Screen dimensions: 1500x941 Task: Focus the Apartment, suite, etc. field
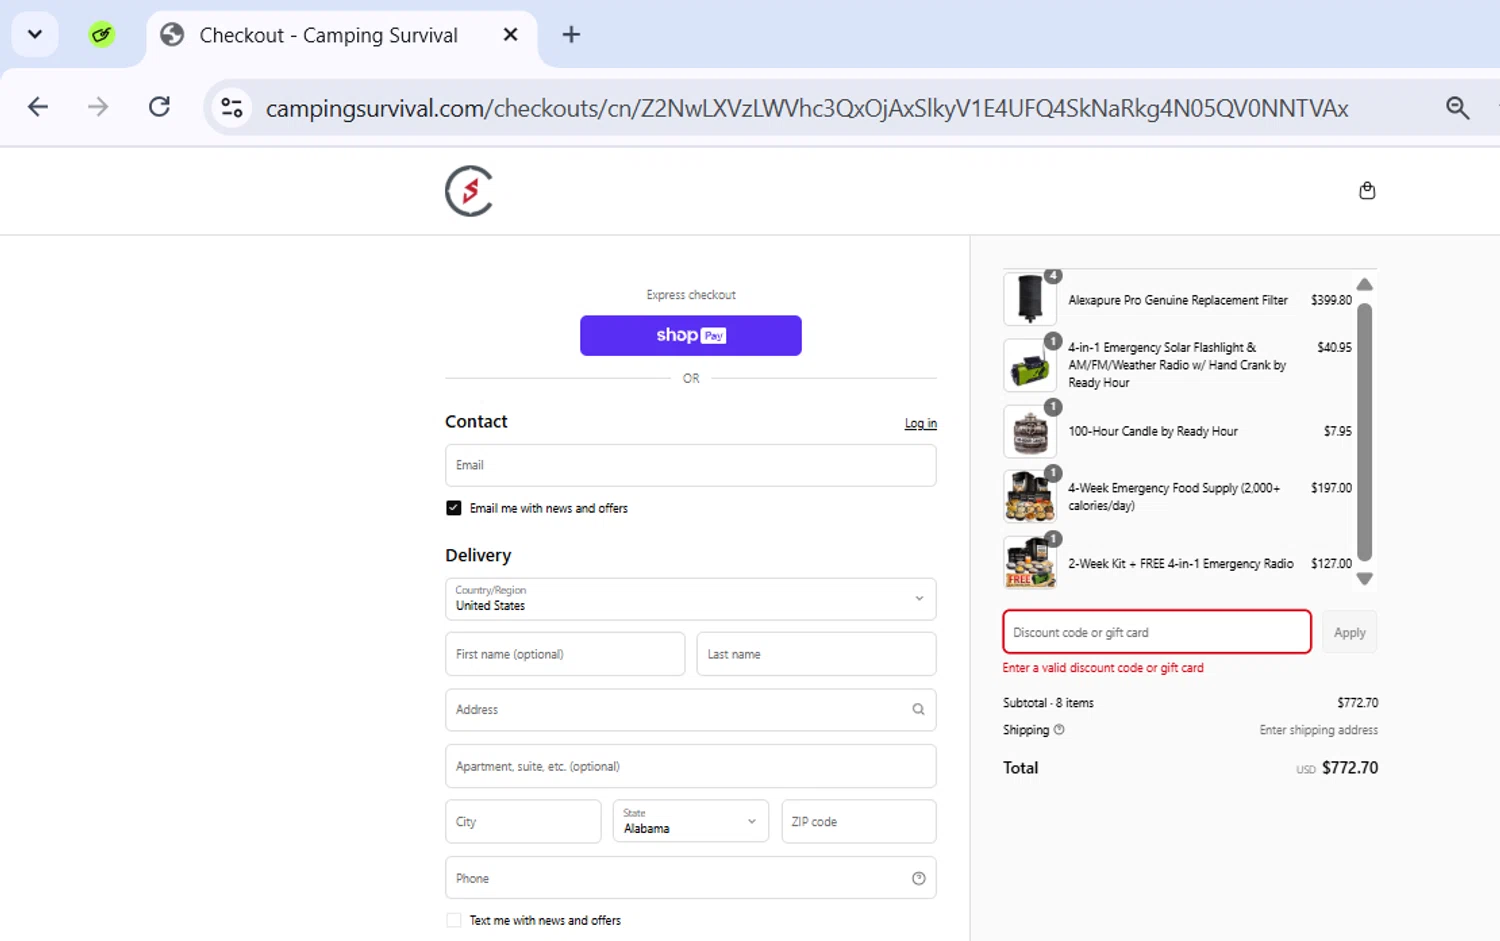coord(691,766)
